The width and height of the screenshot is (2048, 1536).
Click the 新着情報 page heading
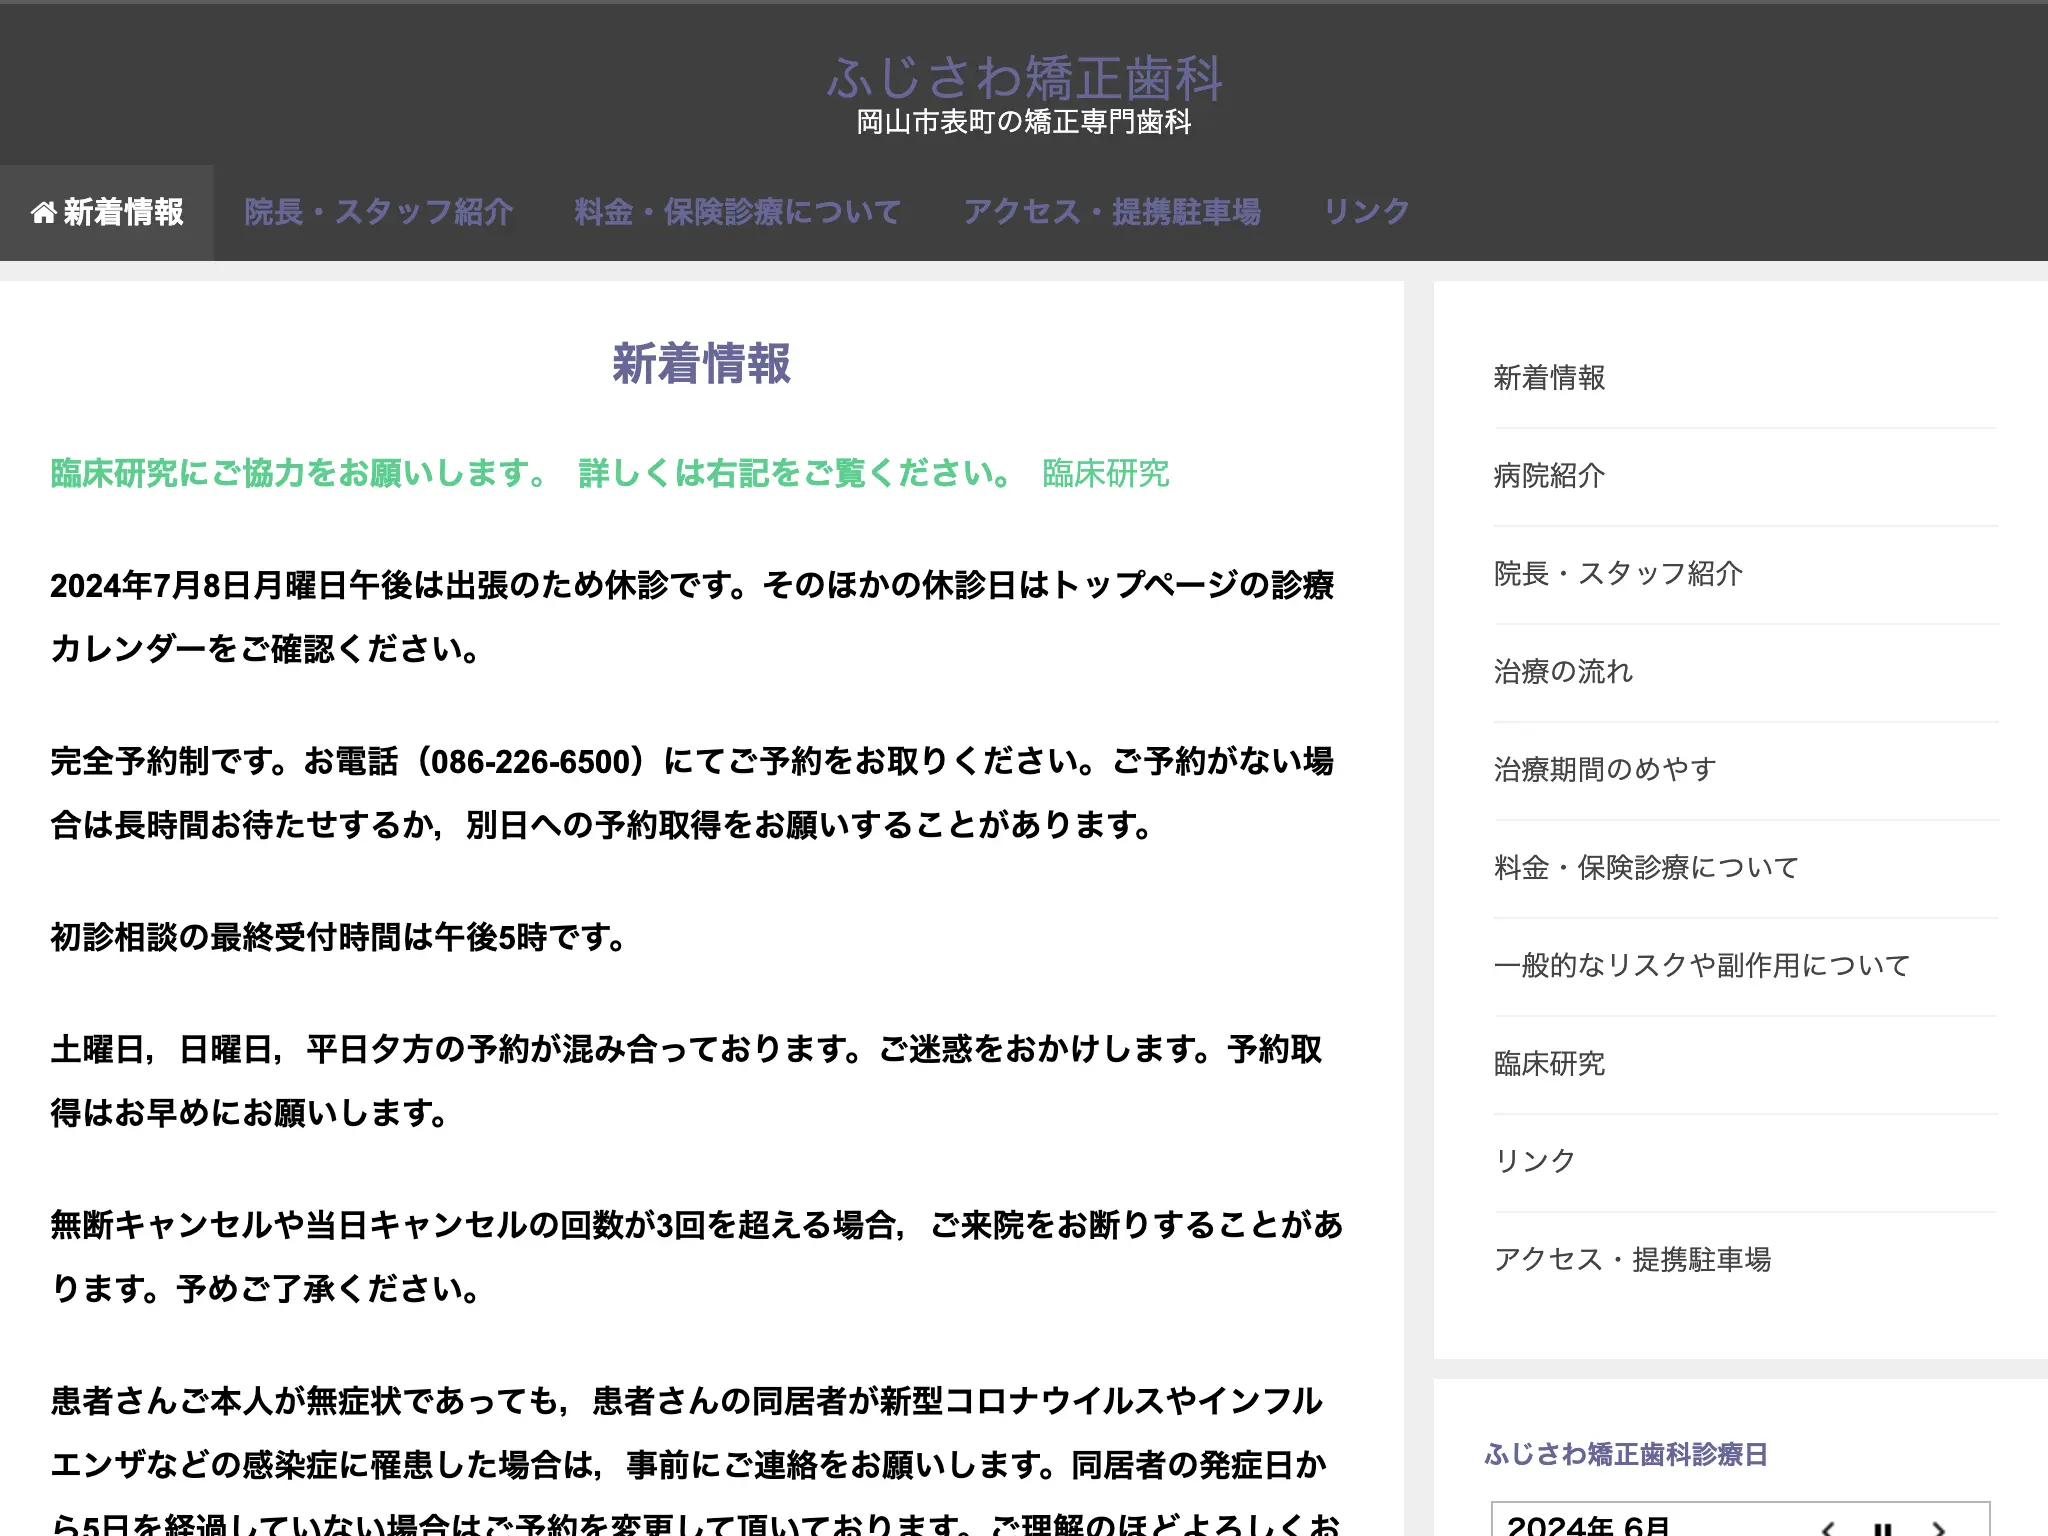click(701, 364)
